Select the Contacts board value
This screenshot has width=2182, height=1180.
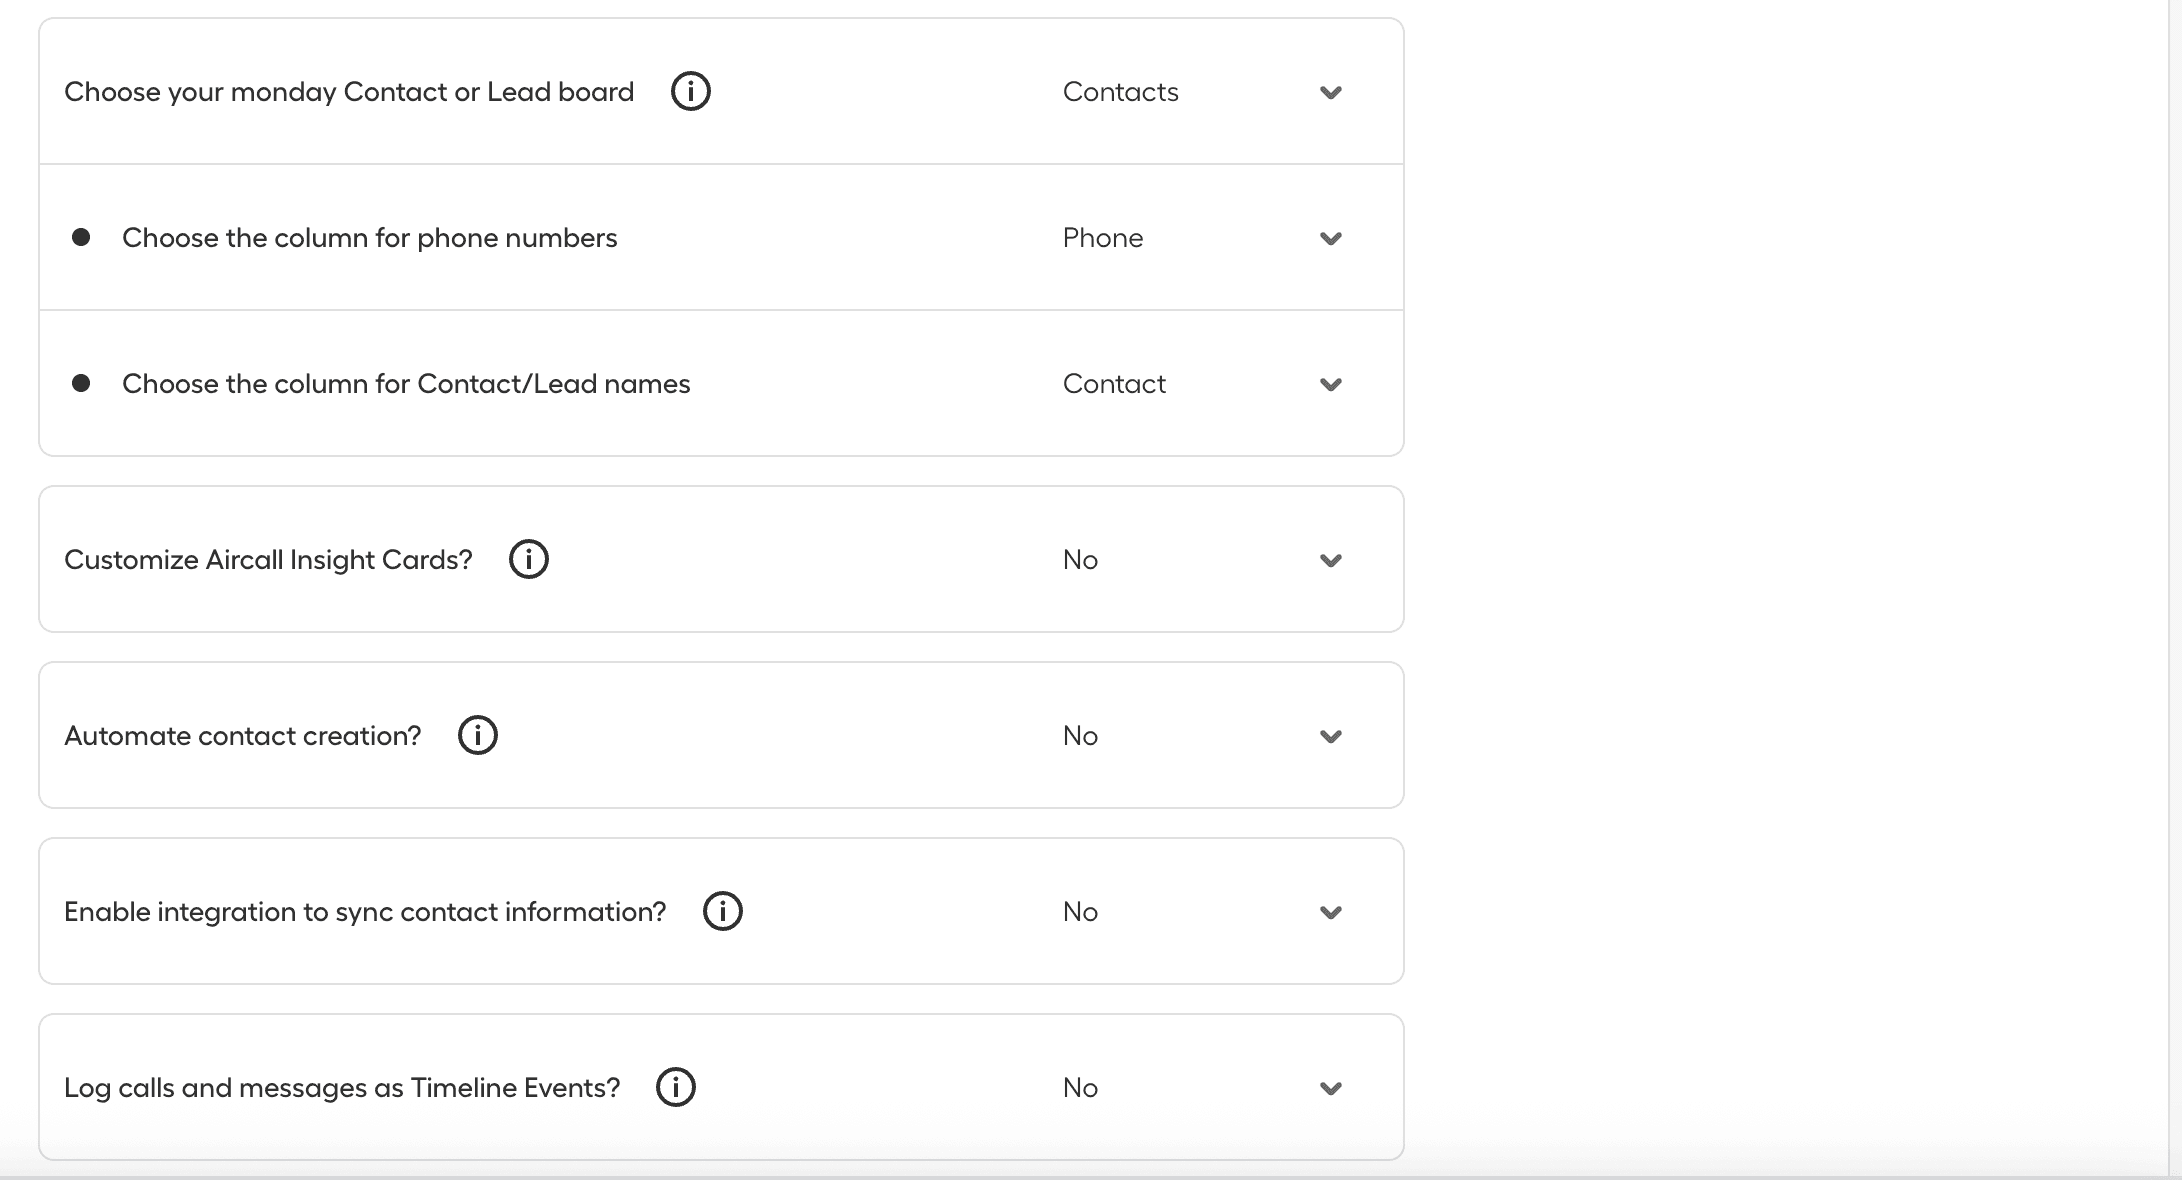[1120, 92]
